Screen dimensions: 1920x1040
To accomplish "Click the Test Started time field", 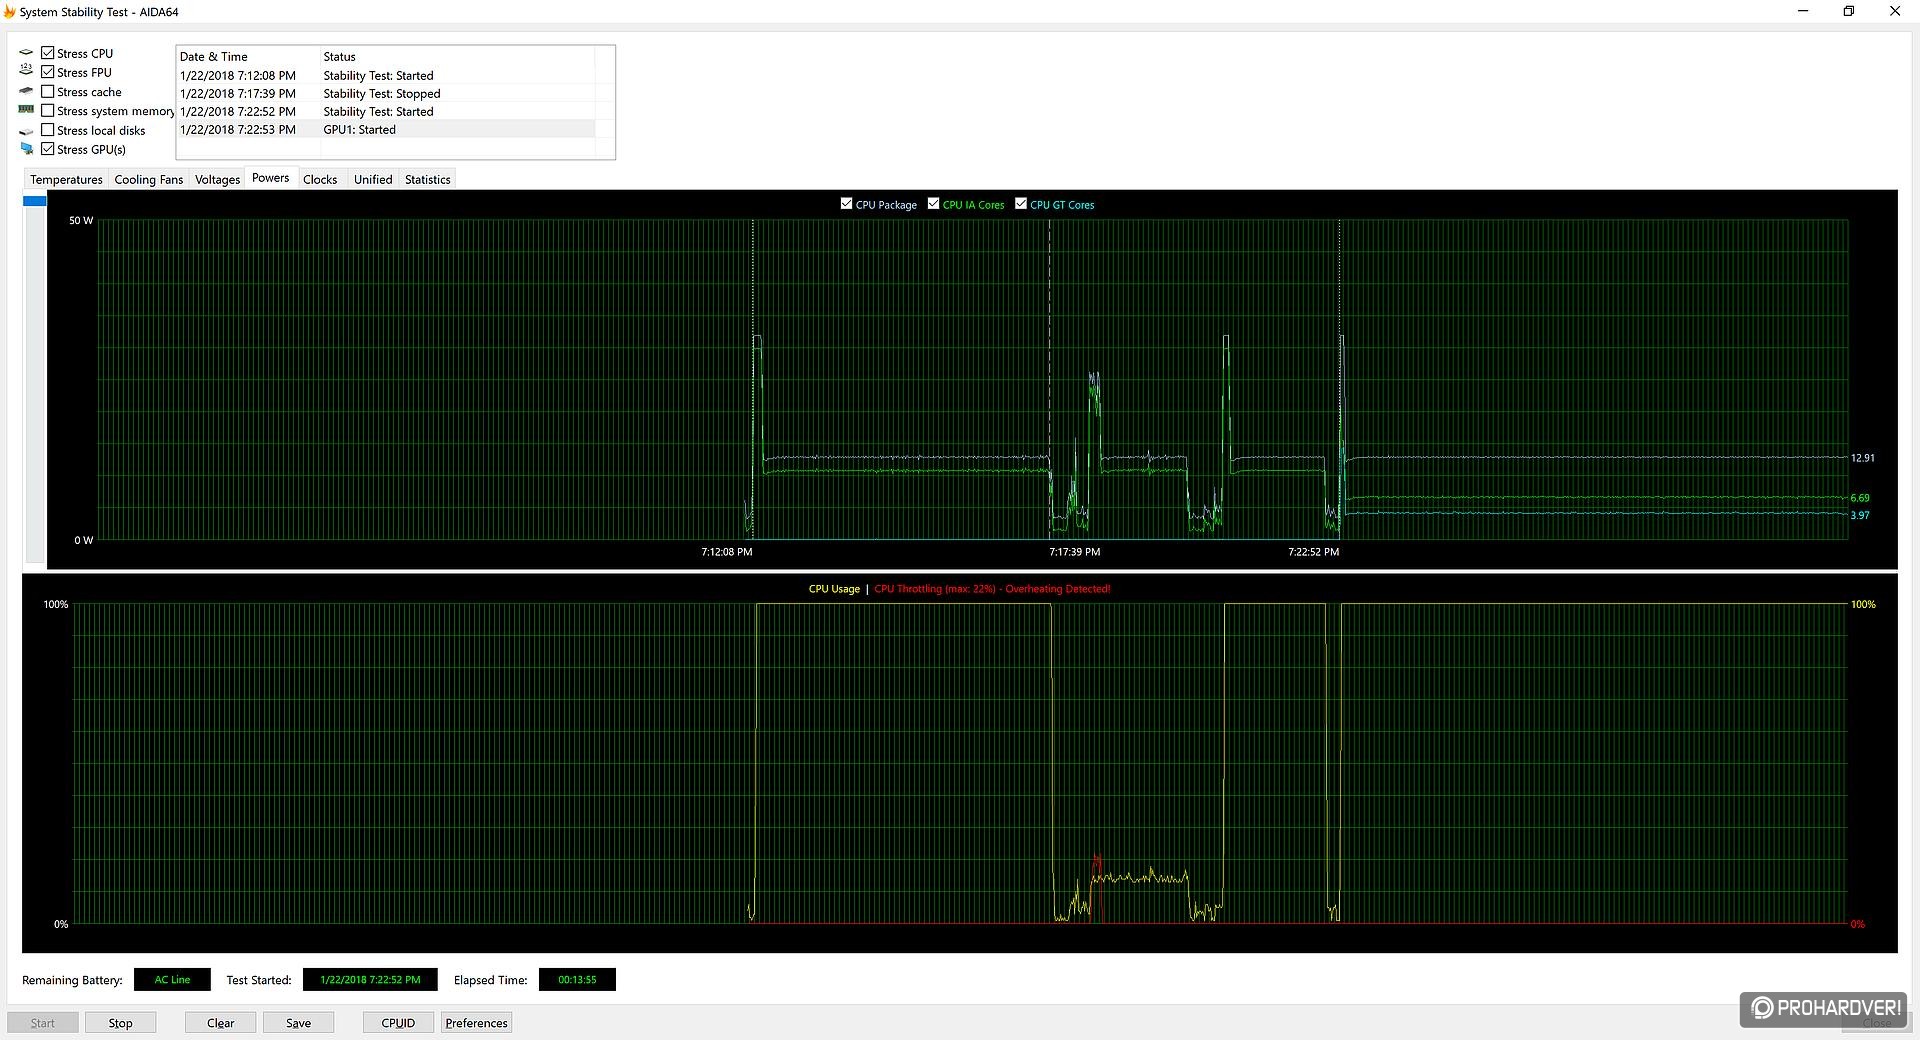I will [x=370, y=980].
